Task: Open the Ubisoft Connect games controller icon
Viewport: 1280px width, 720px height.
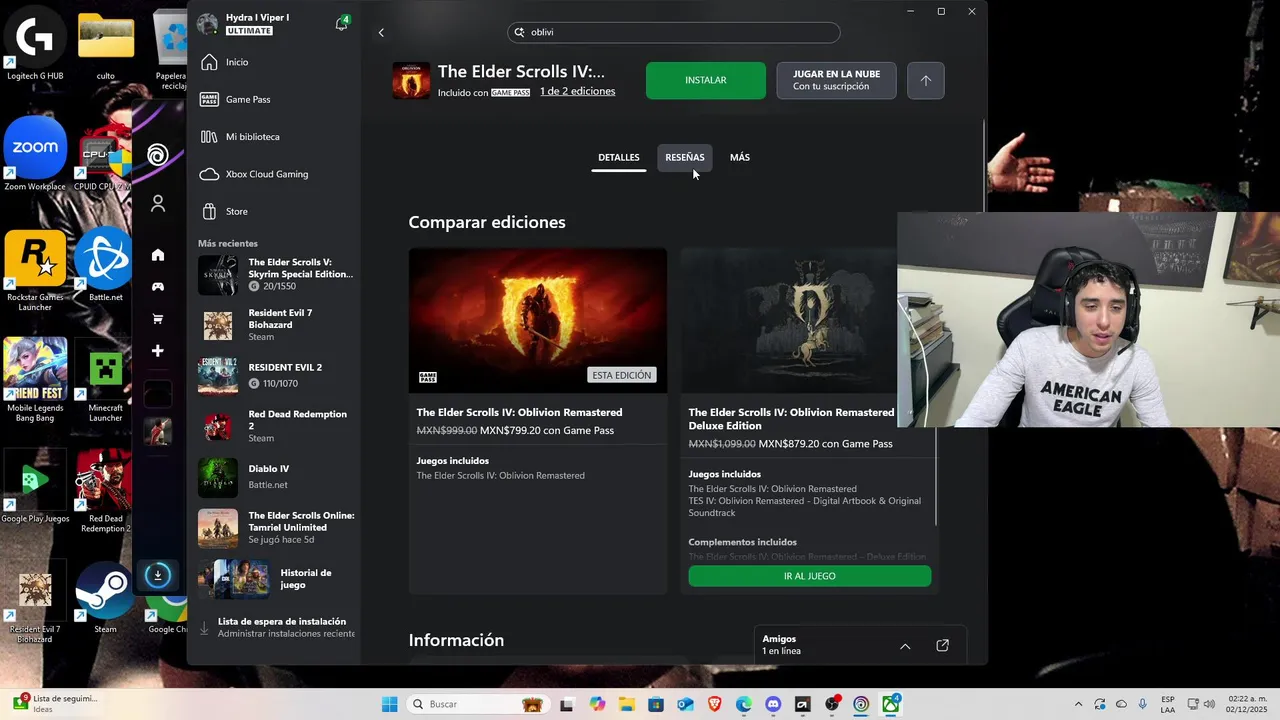Action: pos(158,287)
